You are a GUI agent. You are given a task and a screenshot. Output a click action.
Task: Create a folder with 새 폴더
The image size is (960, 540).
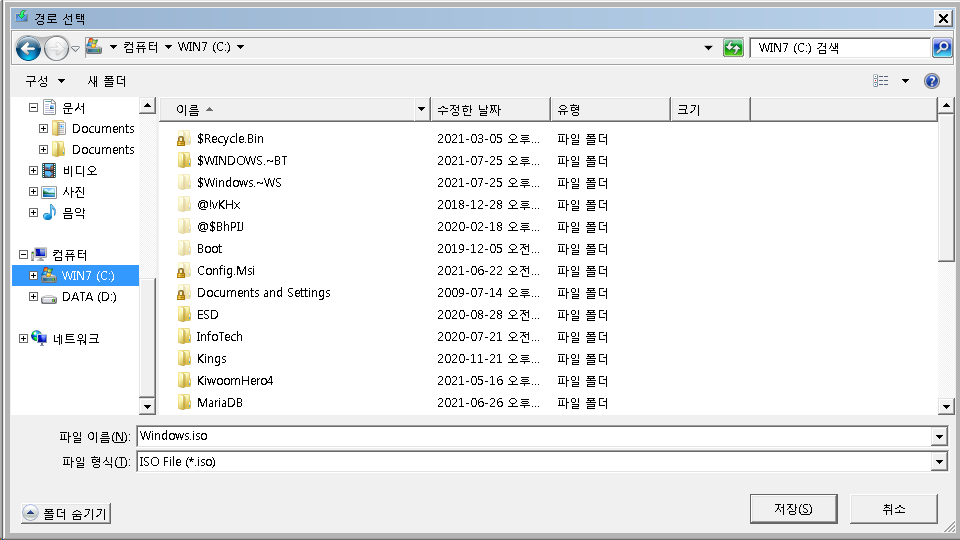pos(107,81)
